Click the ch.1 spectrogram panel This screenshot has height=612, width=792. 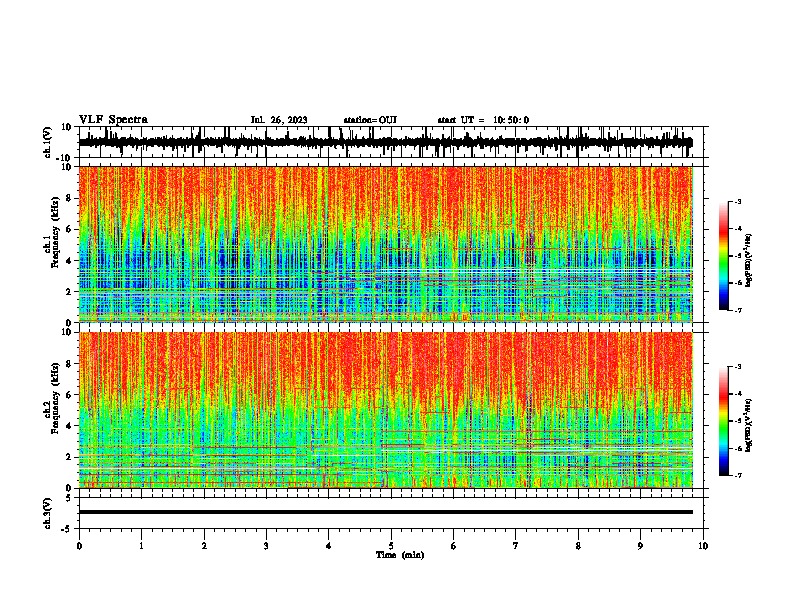(385, 244)
